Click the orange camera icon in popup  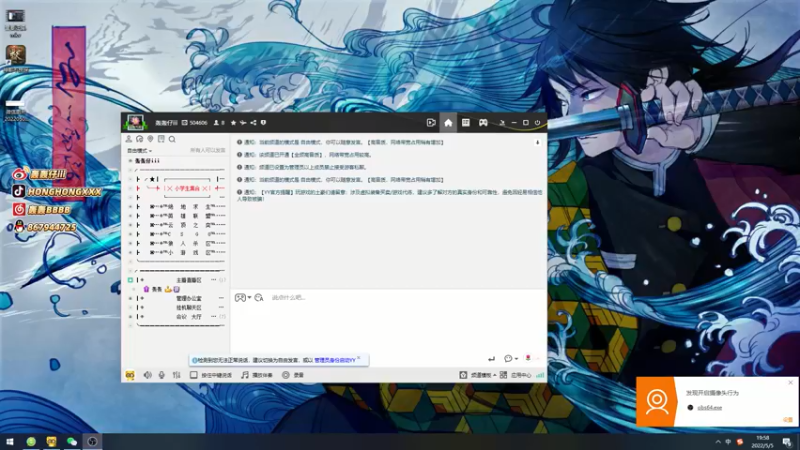[656, 402]
